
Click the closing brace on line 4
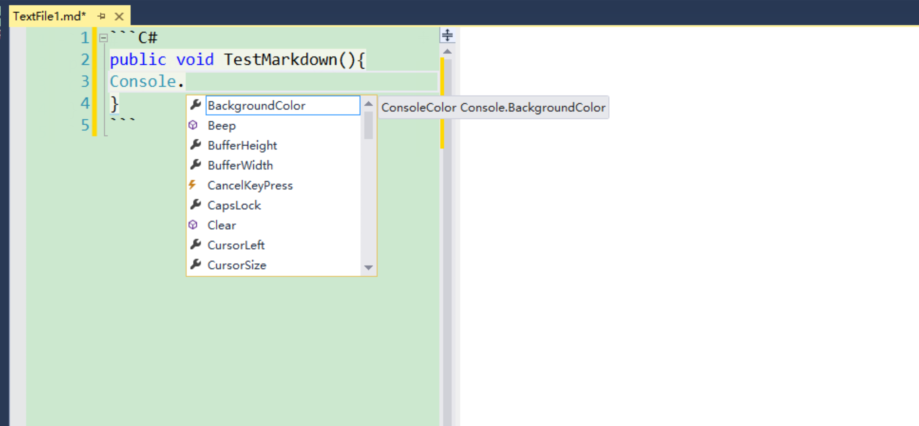point(115,104)
